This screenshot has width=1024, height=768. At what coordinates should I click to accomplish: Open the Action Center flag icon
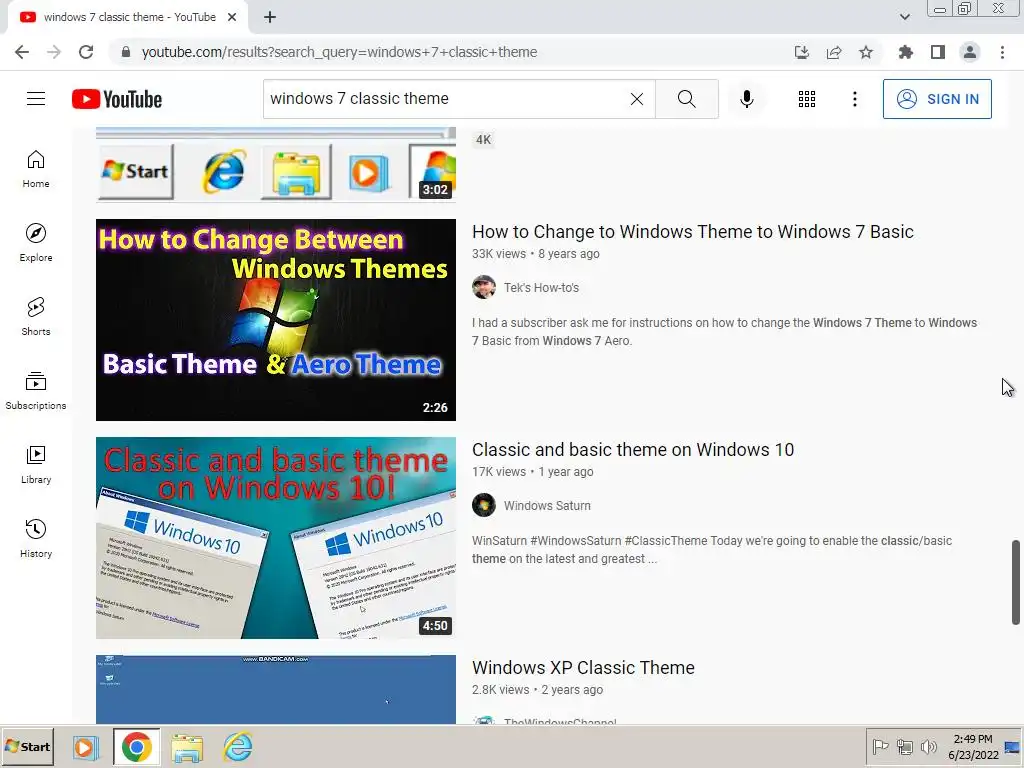click(880, 746)
